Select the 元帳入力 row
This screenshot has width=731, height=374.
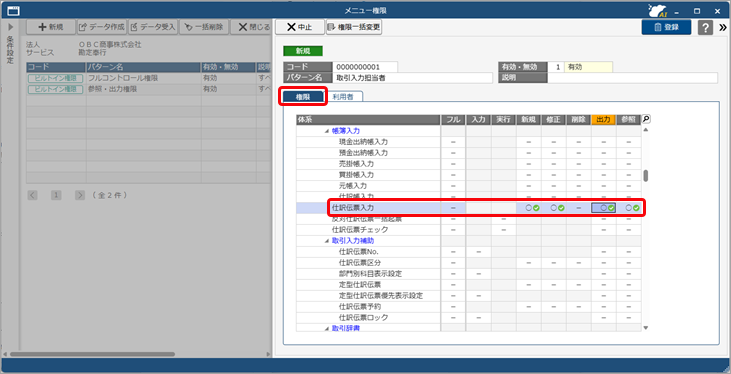469,186
